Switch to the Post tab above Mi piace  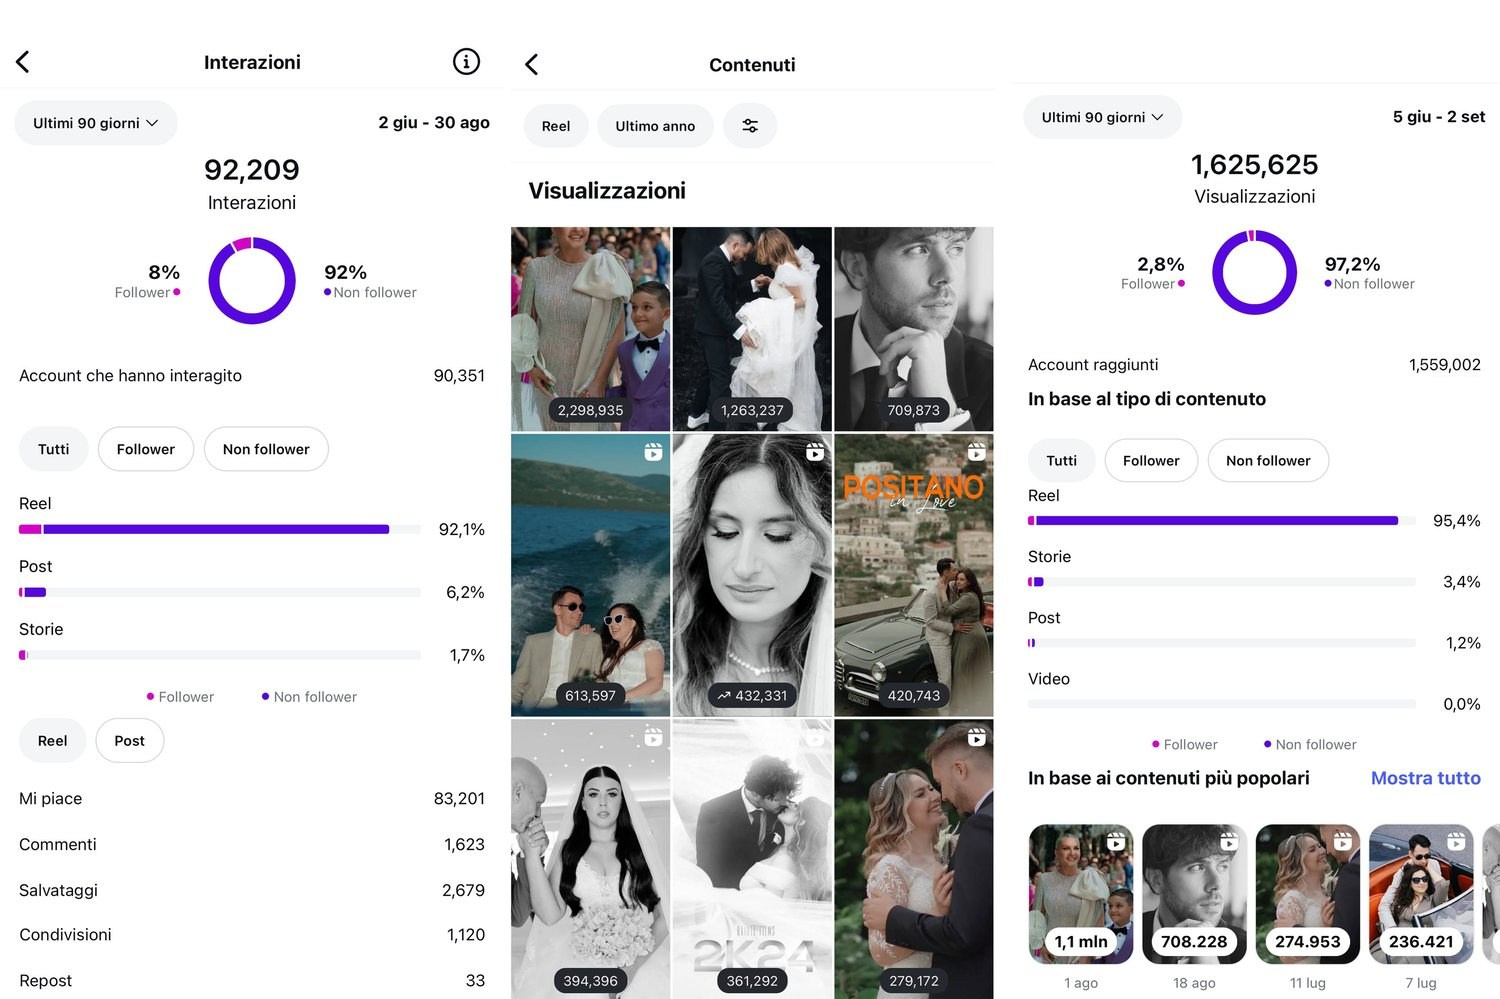(x=130, y=741)
